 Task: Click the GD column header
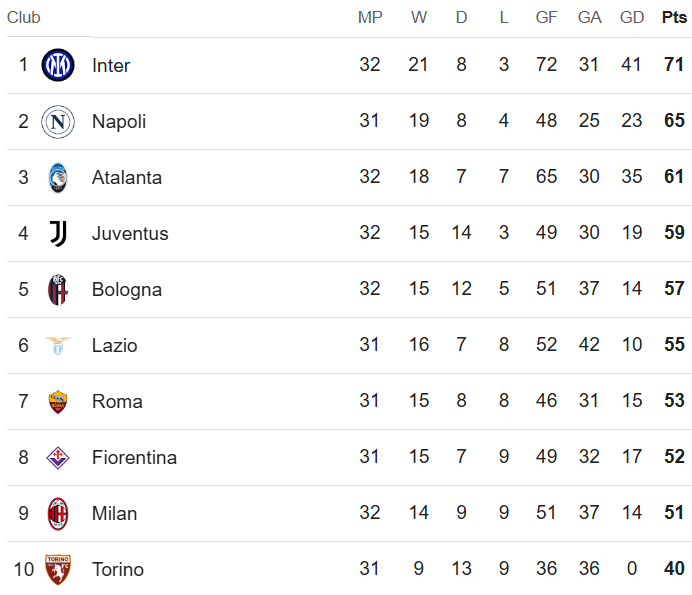(x=632, y=18)
